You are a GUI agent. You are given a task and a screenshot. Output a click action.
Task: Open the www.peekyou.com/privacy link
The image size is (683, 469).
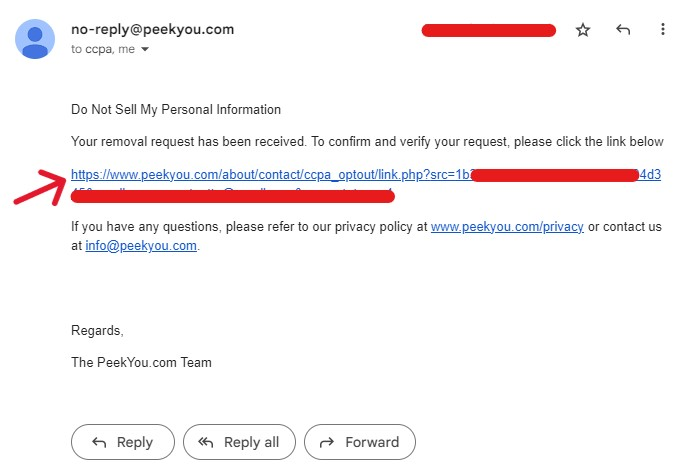point(507,227)
